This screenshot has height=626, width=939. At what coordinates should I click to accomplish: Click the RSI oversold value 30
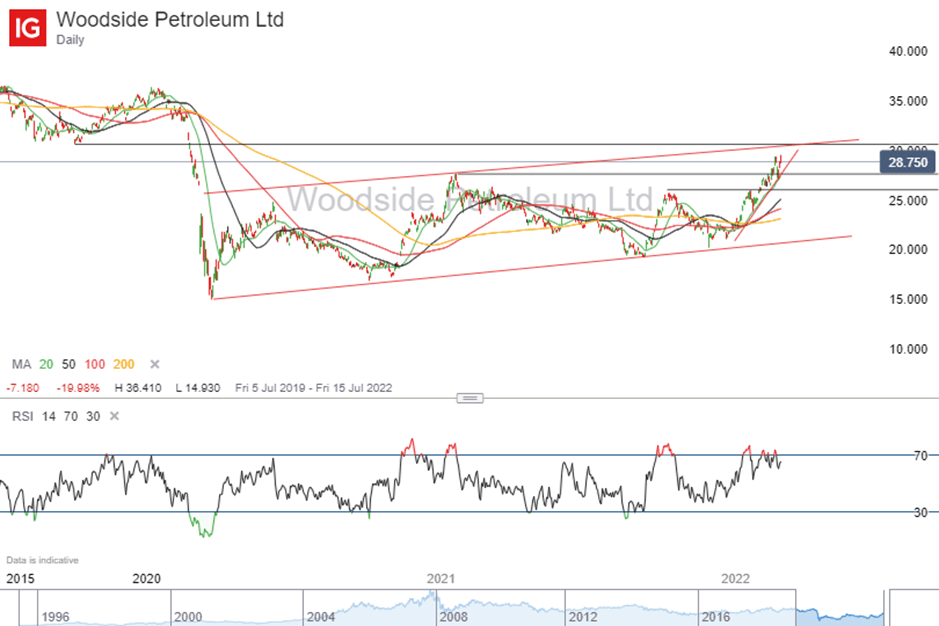pyautogui.click(x=93, y=416)
